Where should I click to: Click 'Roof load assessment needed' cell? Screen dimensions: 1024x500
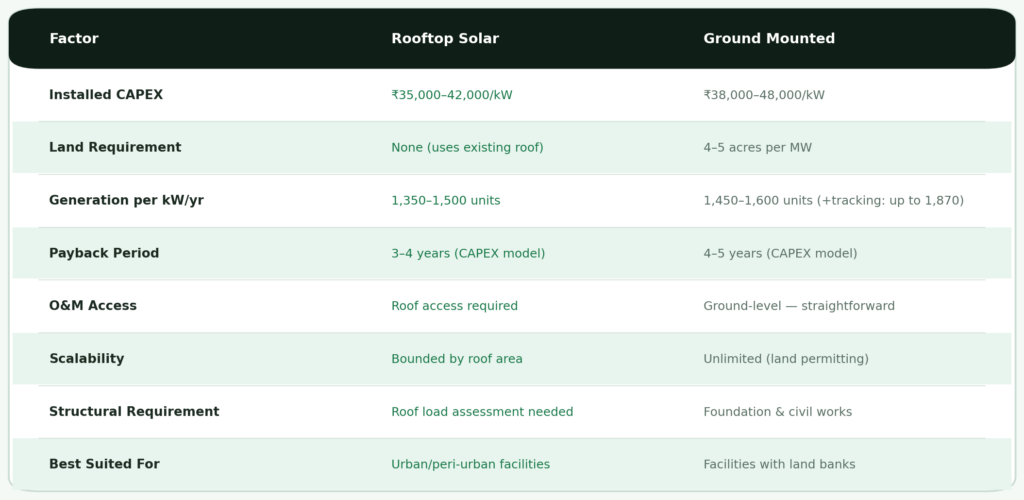pyautogui.click(x=482, y=412)
